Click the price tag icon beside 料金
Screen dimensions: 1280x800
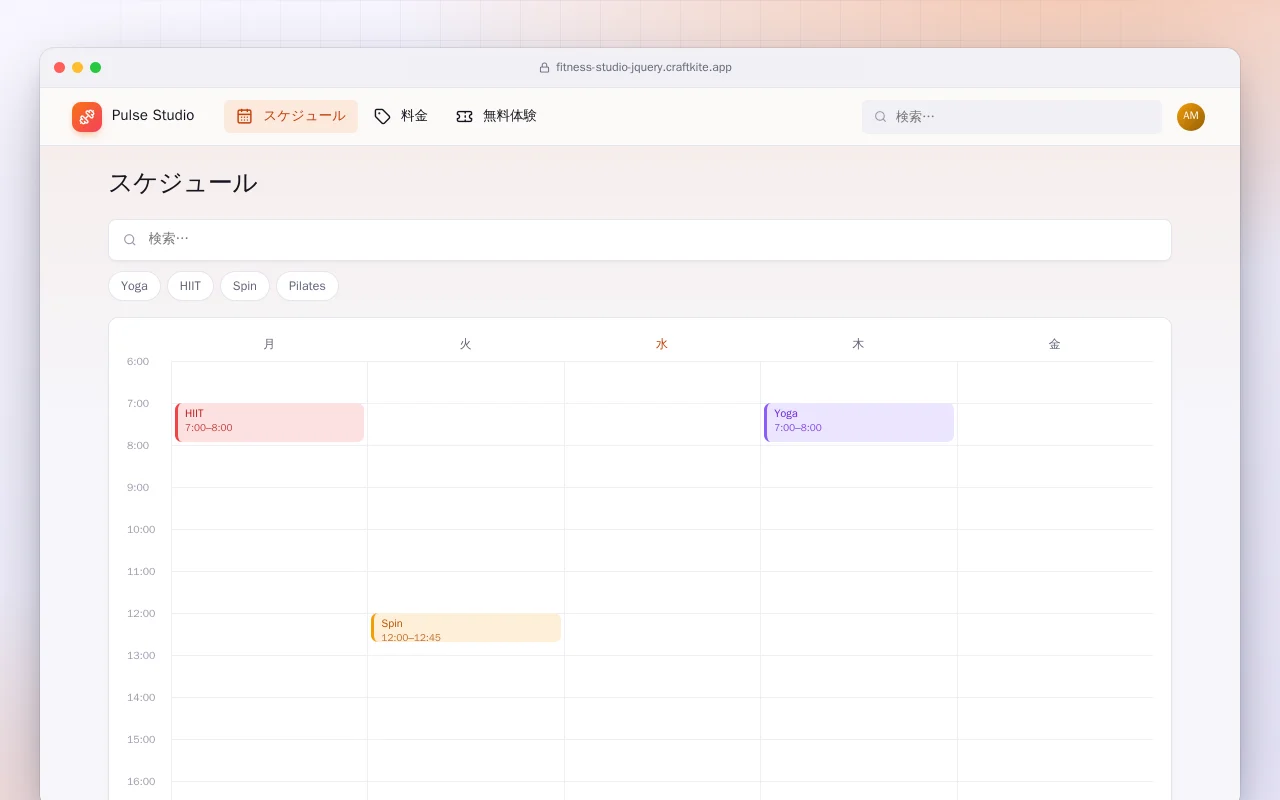click(382, 116)
